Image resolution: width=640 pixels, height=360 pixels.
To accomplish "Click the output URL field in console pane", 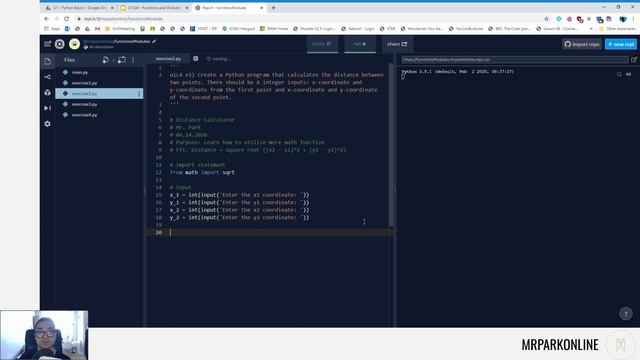I will [514, 60].
